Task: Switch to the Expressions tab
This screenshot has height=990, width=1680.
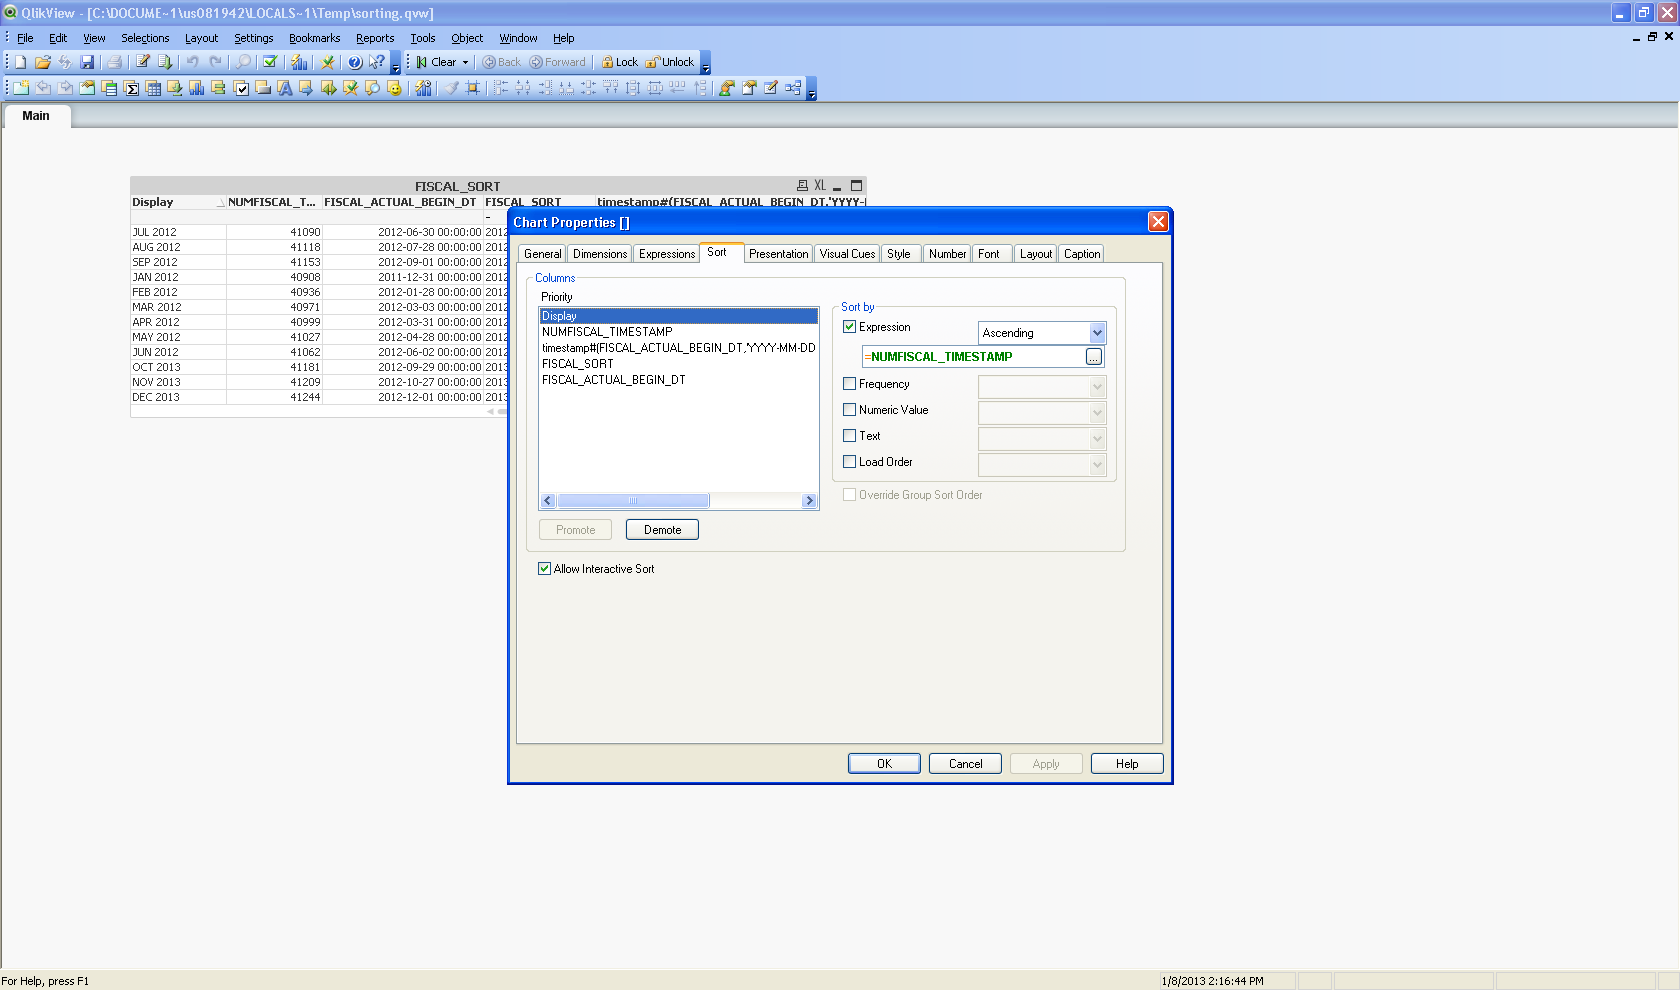Action: tap(667, 254)
